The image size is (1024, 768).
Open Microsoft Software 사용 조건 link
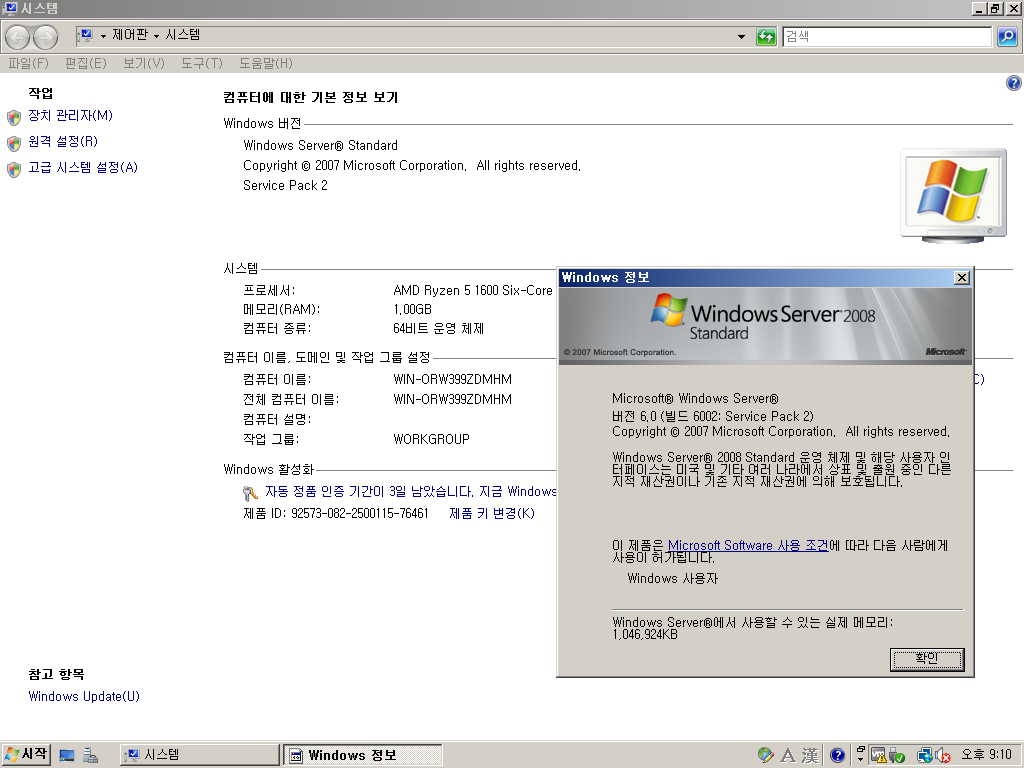(x=748, y=545)
